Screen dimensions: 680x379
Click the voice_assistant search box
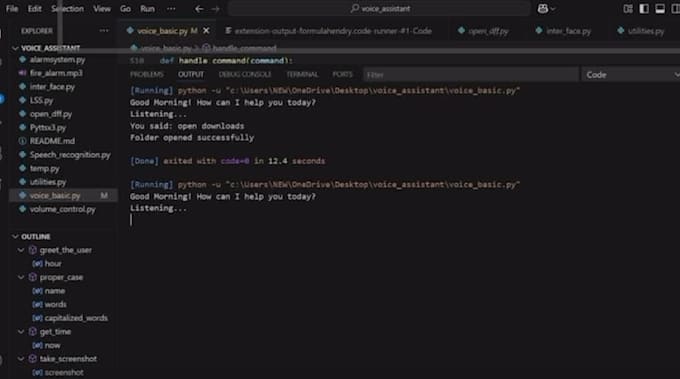click(379, 9)
